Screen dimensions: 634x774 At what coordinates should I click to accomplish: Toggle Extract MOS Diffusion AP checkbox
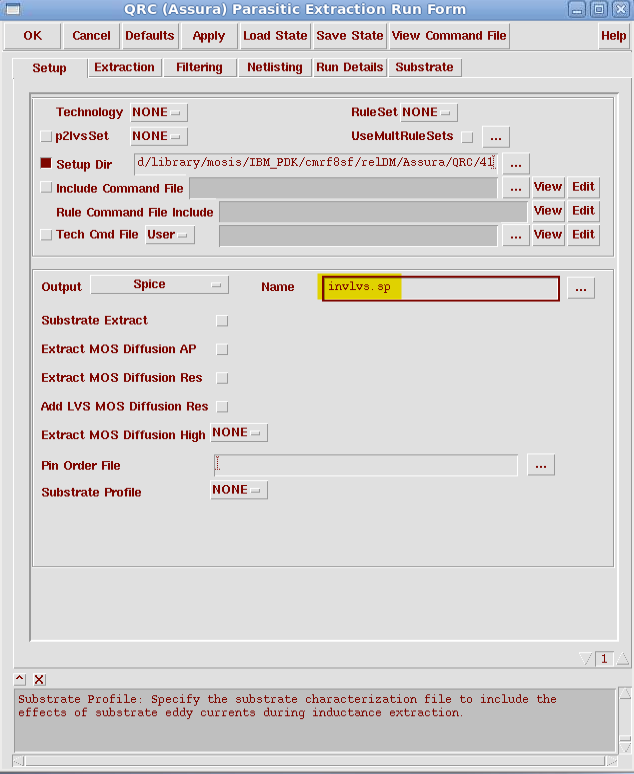click(222, 349)
